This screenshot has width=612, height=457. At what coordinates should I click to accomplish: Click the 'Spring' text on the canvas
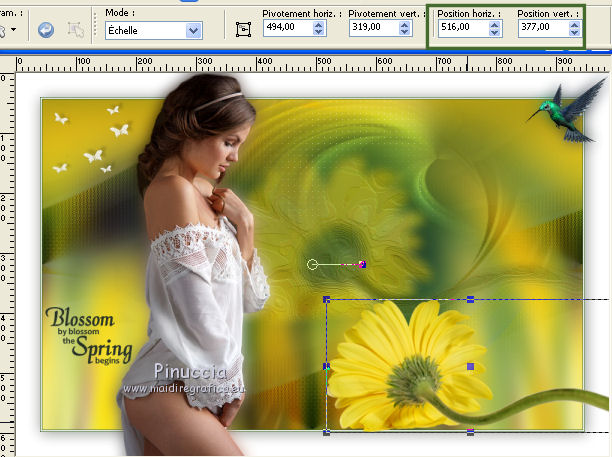[103, 349]
